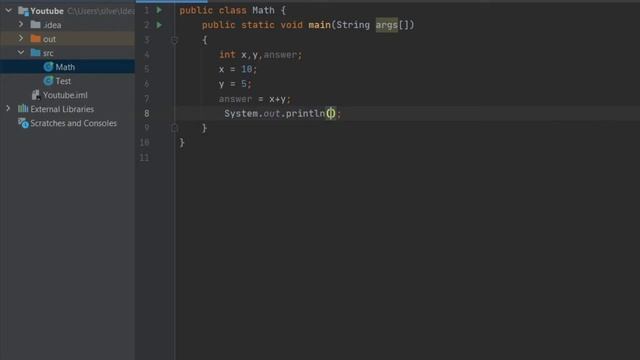The height and width of the screenshot is (360, 640).
Task: Expand the .idea folder
Action: 21,24
